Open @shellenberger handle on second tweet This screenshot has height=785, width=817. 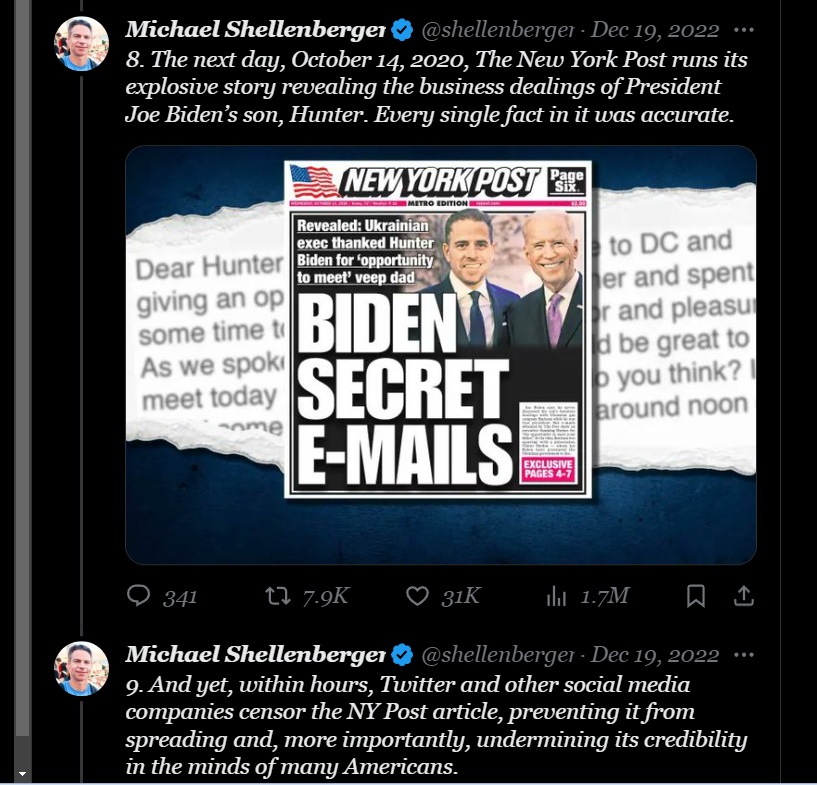[497, 655]
